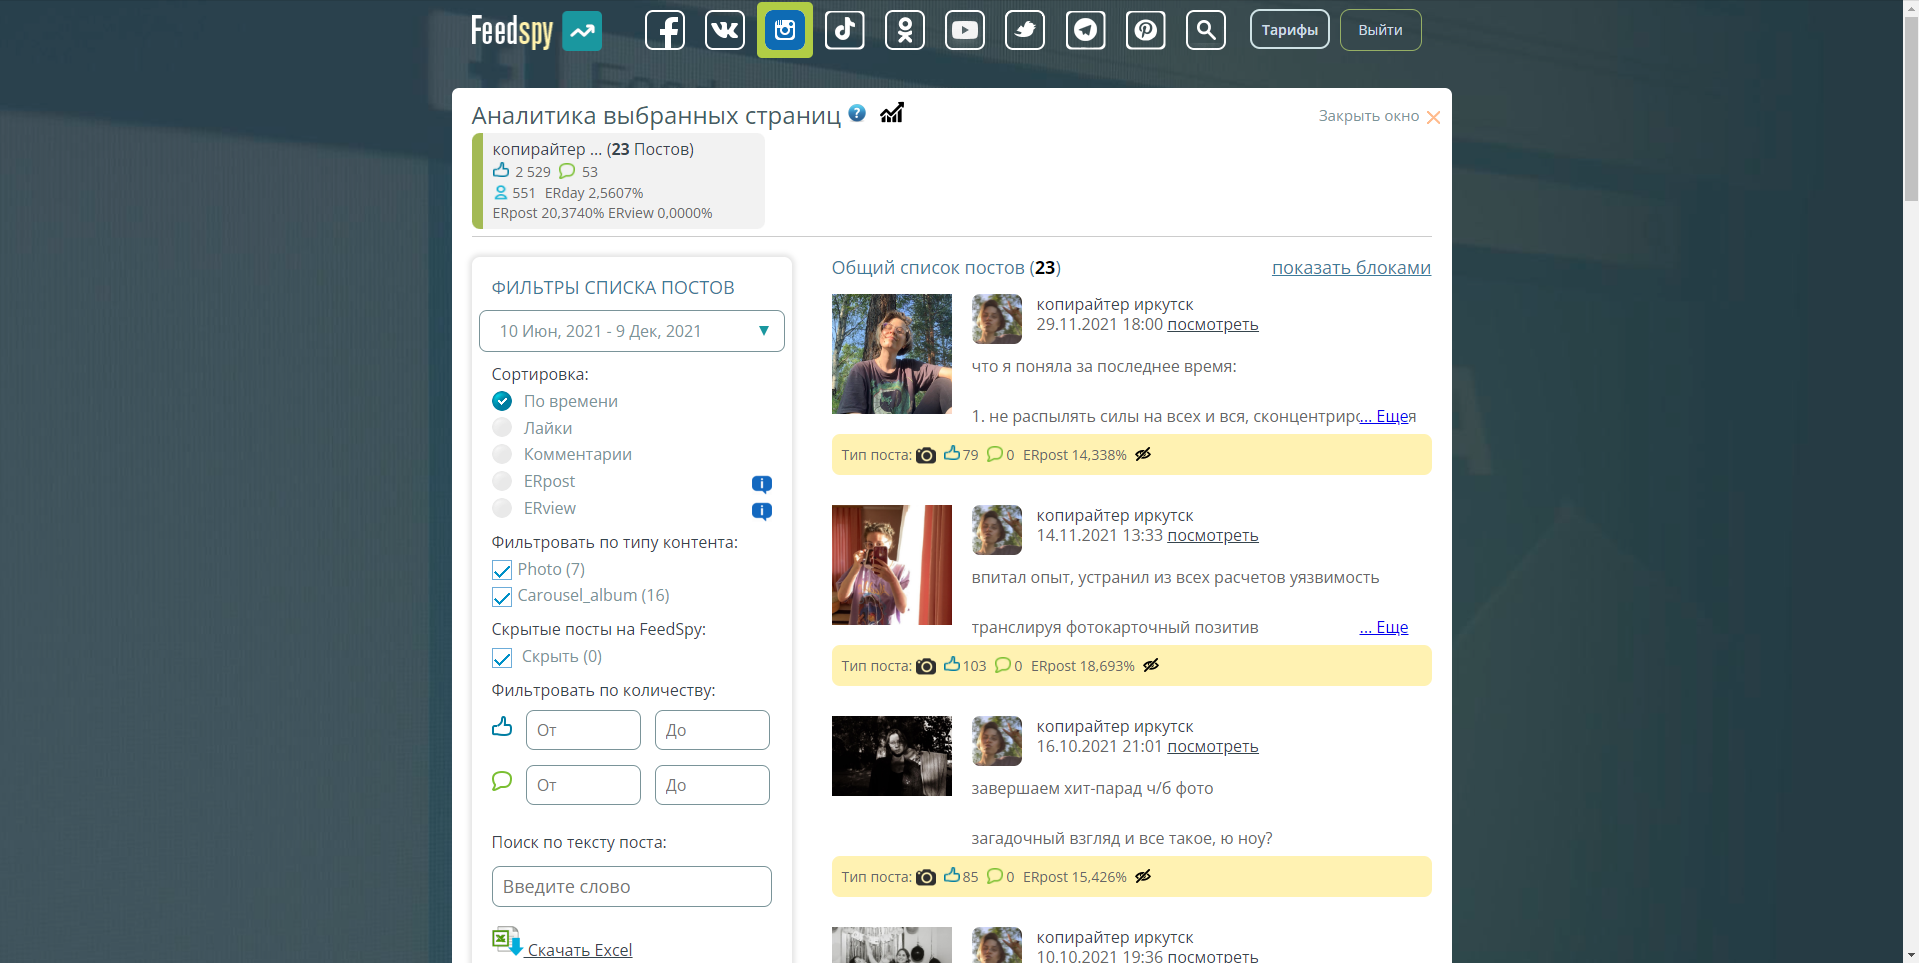Click Закрыть окно

(x=1379, y=116)
